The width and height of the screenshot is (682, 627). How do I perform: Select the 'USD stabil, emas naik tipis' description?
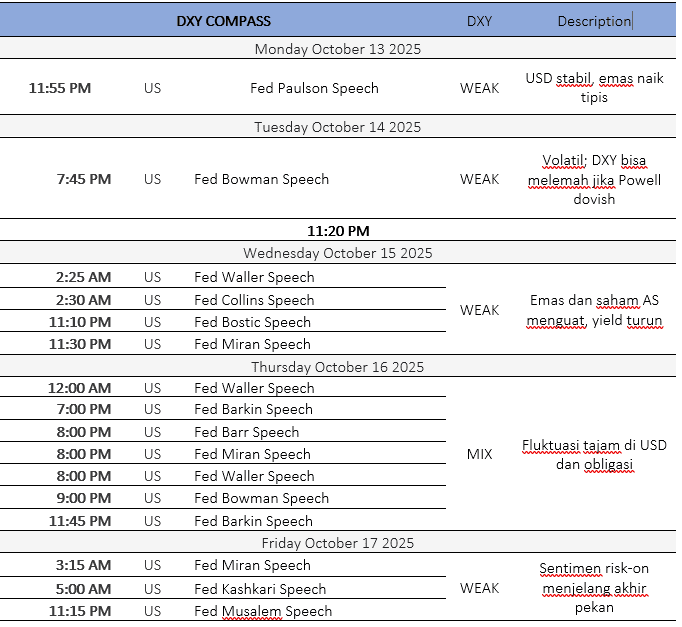click(594, 88)
